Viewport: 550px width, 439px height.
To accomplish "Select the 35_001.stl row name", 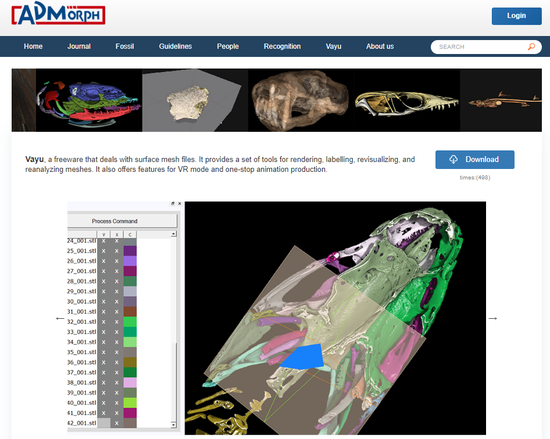I will point(82,352).
